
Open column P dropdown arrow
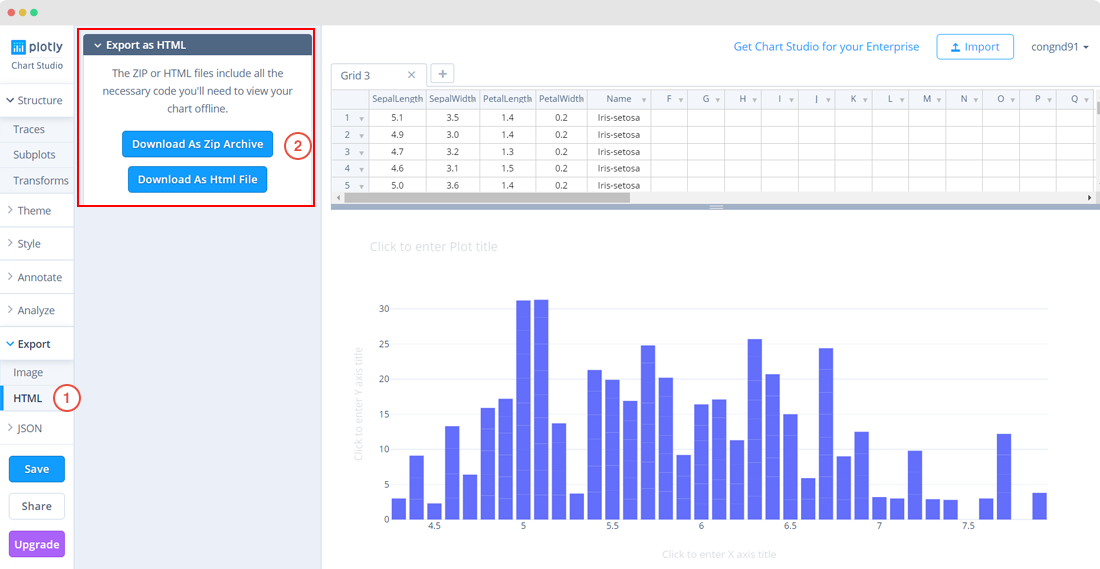coord(1049,100)
